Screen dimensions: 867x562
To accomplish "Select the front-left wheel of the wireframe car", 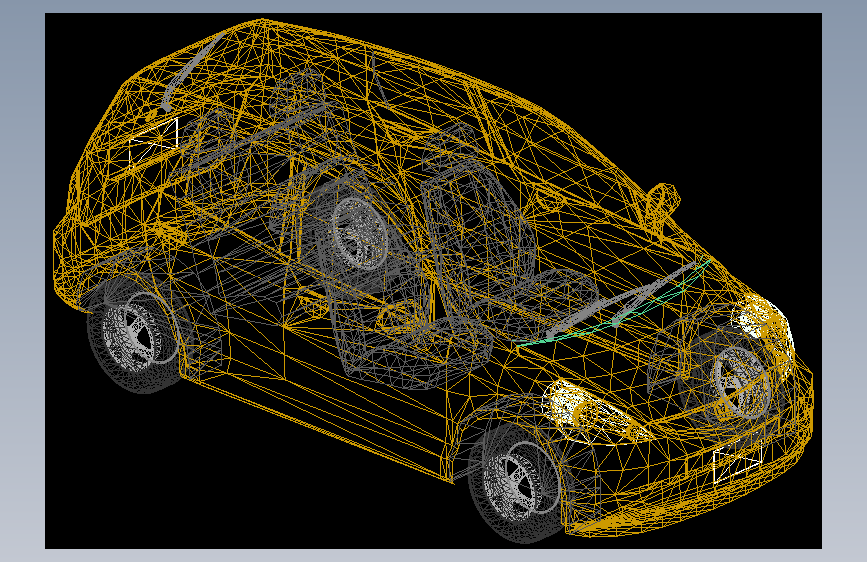I will point(518,483).
